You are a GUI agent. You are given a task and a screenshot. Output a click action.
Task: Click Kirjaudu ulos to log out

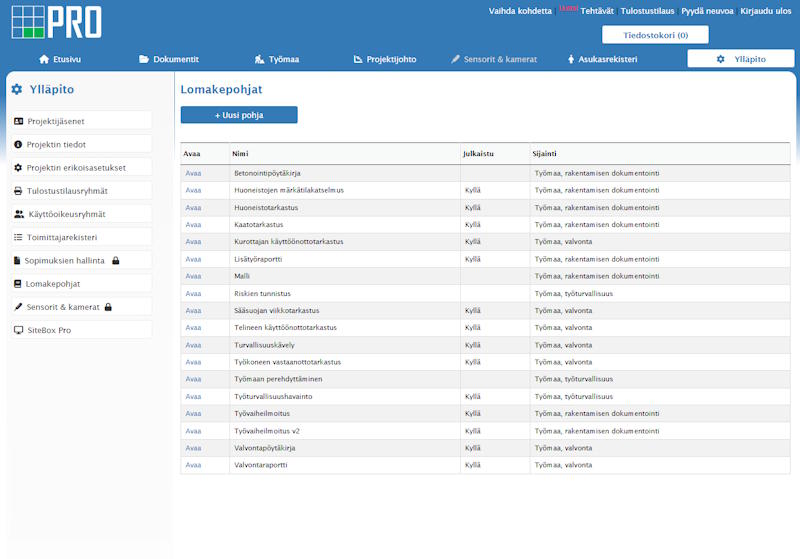[764, 11]
